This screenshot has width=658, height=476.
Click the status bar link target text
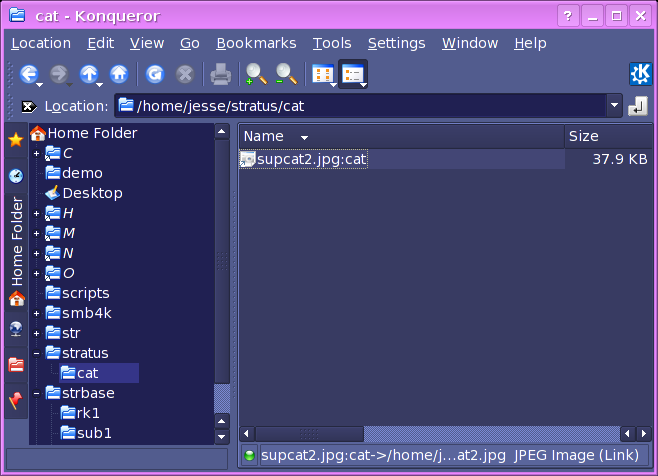[383, 455]
